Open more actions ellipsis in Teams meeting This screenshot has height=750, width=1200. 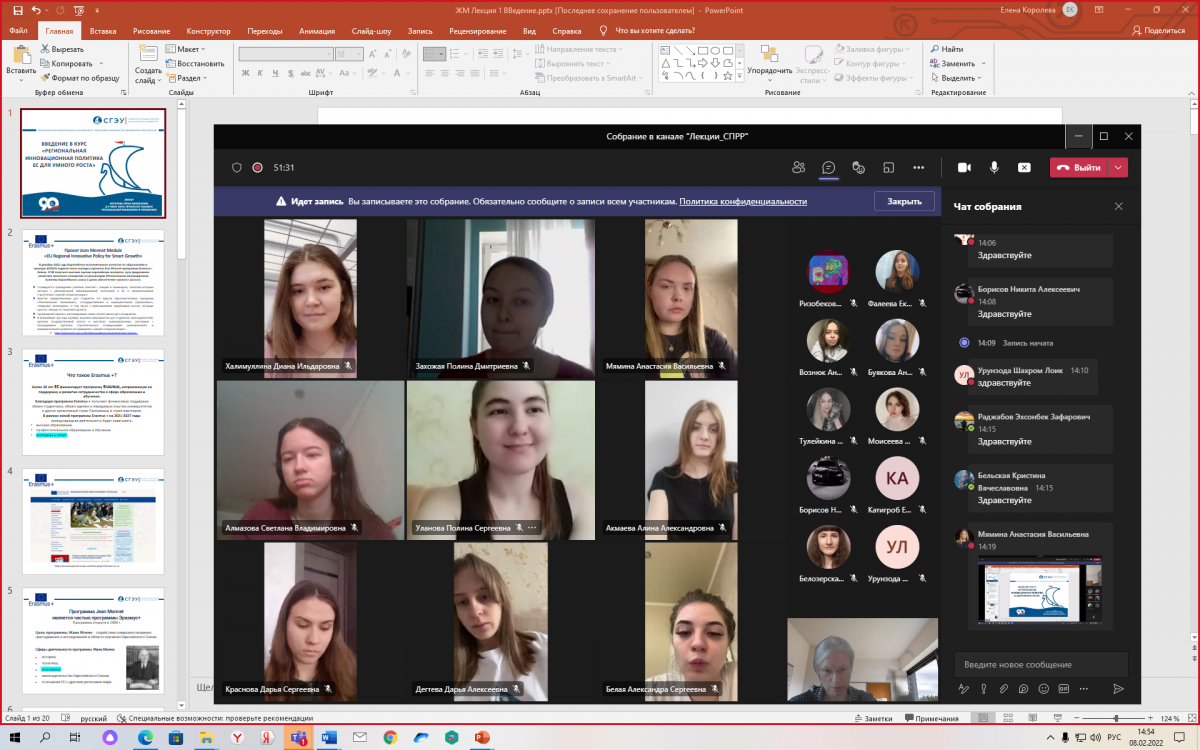tap(918, 167)
